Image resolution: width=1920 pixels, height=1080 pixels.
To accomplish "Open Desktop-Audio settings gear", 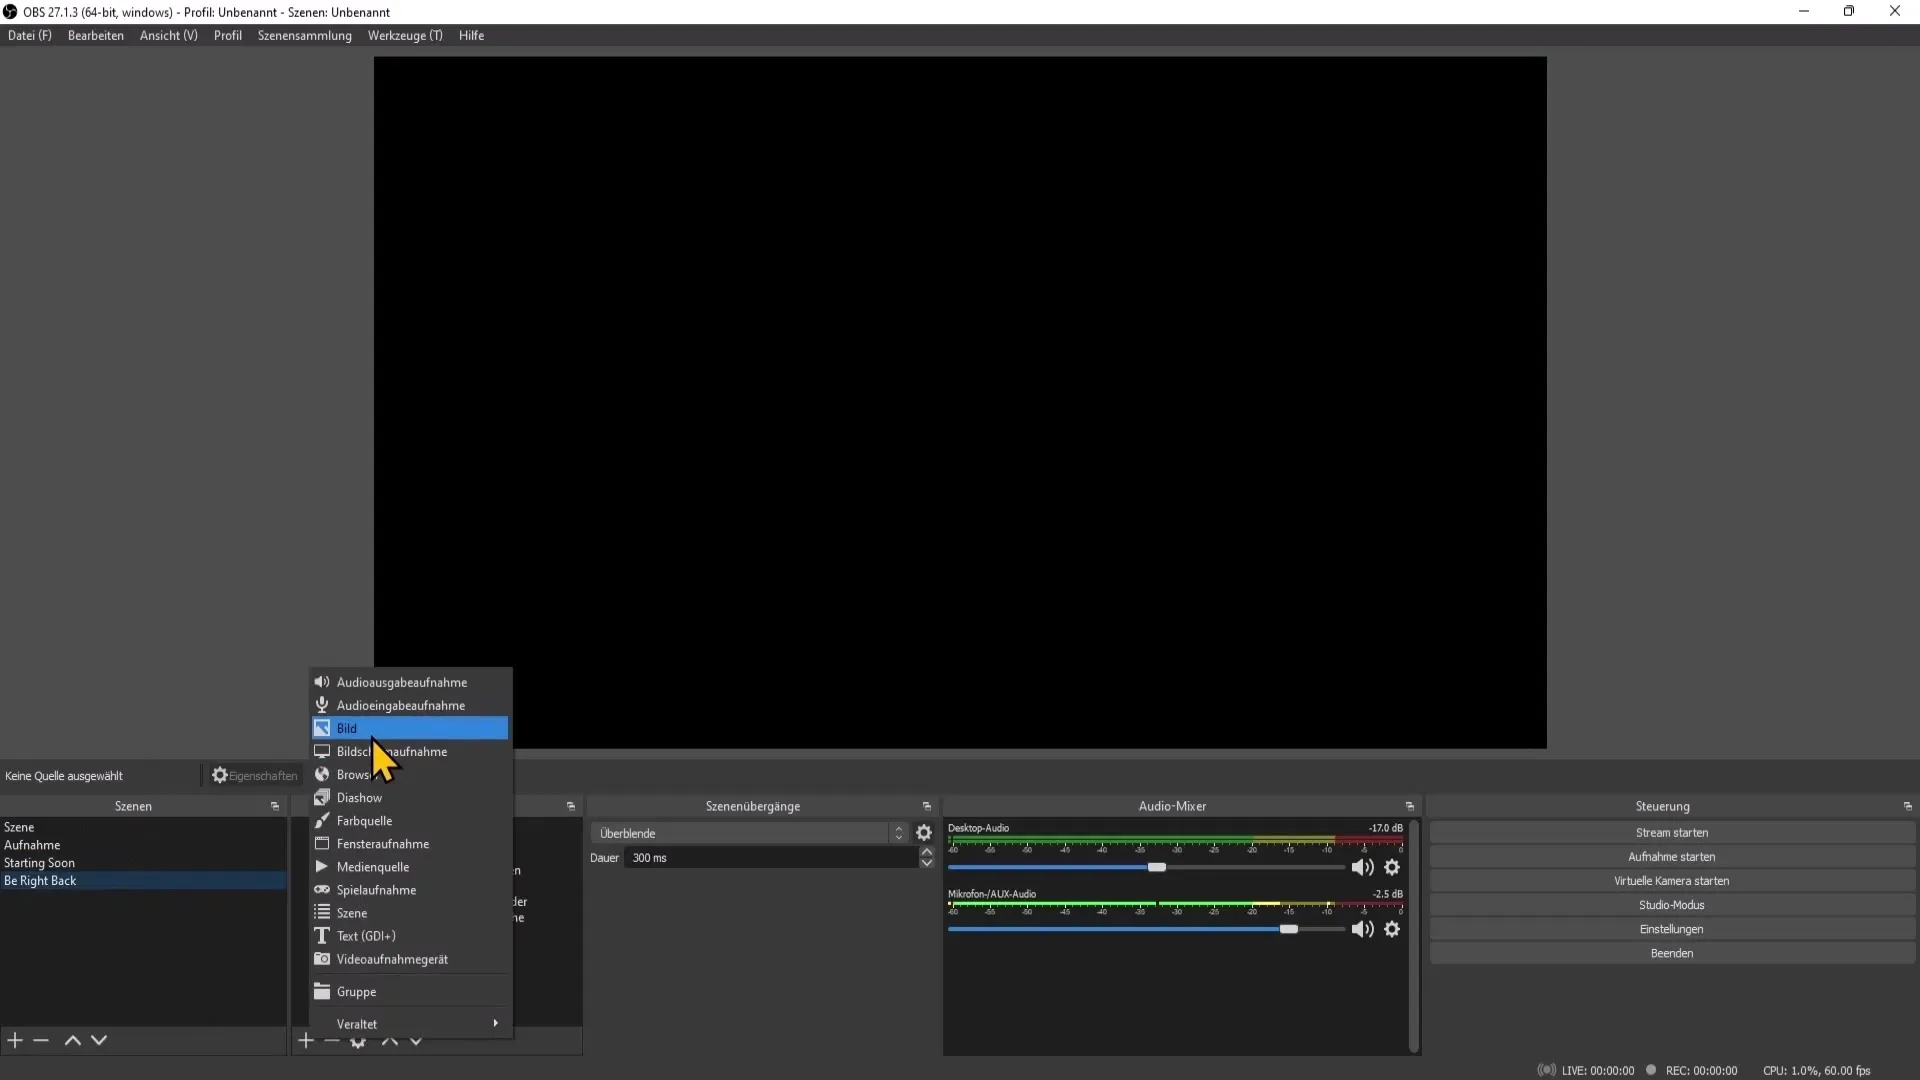I will point(1392,867).
